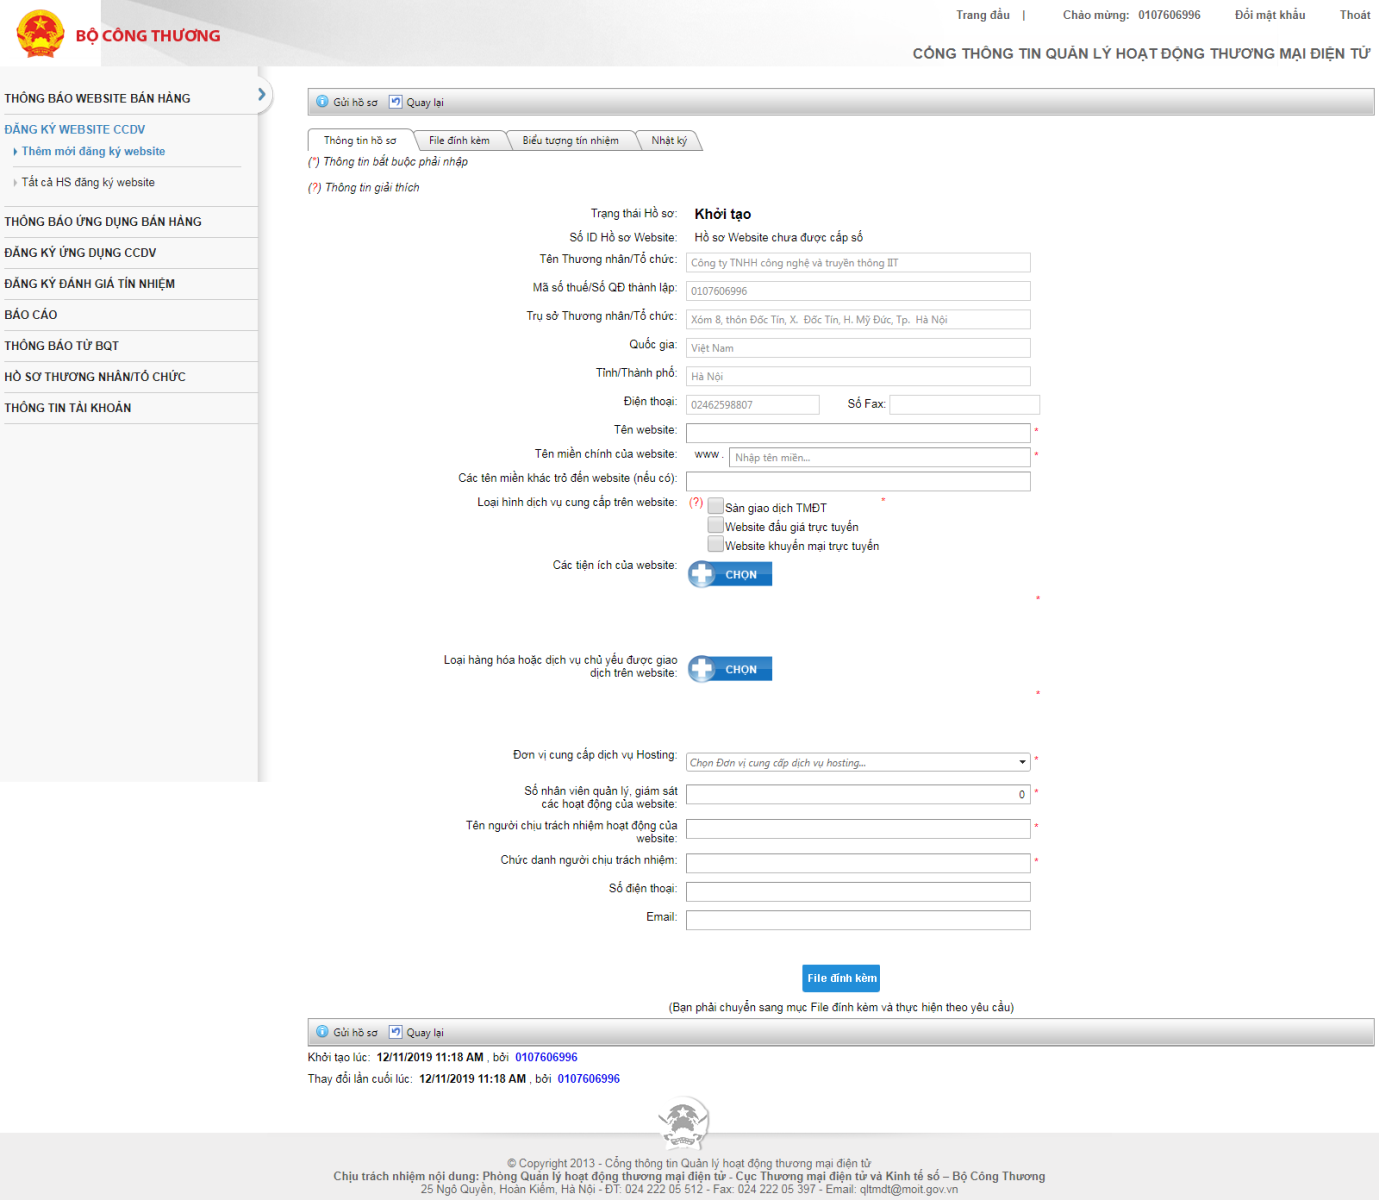Viewport: 1379px width, 1200px height.
Task: Click the top Gửi hồ sơ info icon
Action: (322, 102)
